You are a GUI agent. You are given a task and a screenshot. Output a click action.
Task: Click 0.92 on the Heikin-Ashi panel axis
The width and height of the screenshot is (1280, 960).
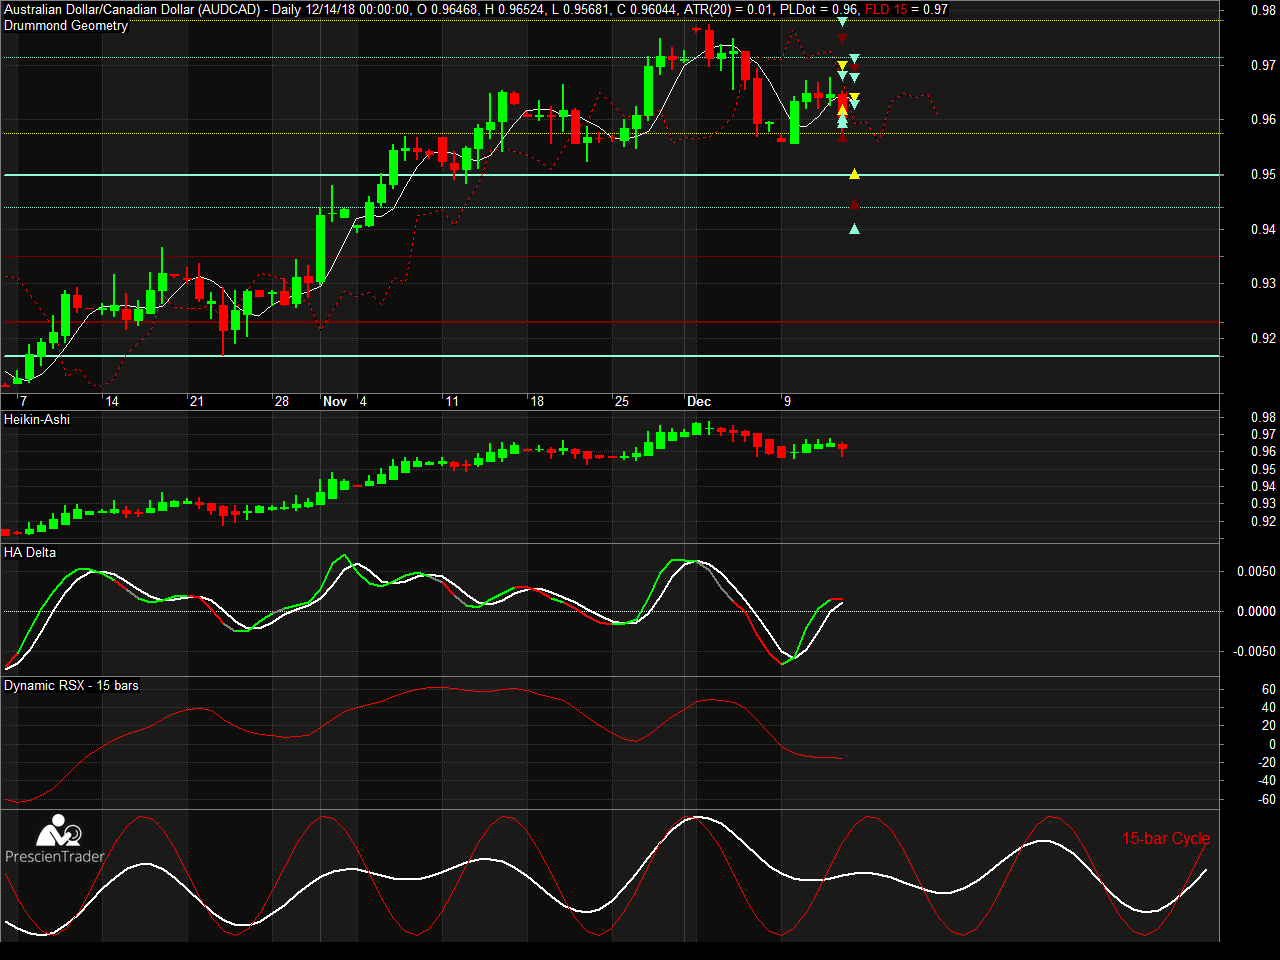1263,522
